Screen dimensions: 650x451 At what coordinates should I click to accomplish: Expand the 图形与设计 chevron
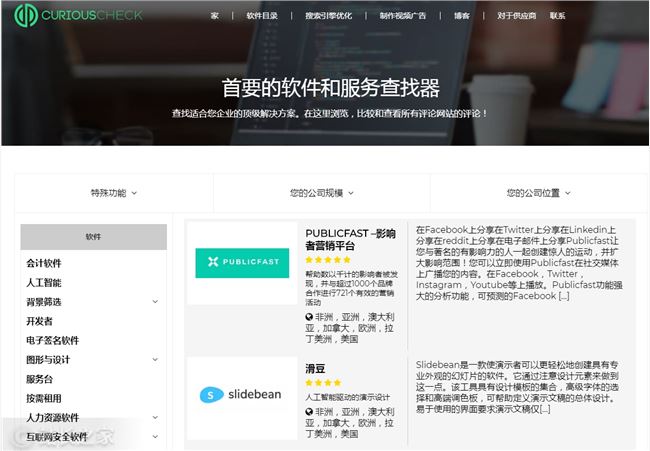[x=155, y=359]
